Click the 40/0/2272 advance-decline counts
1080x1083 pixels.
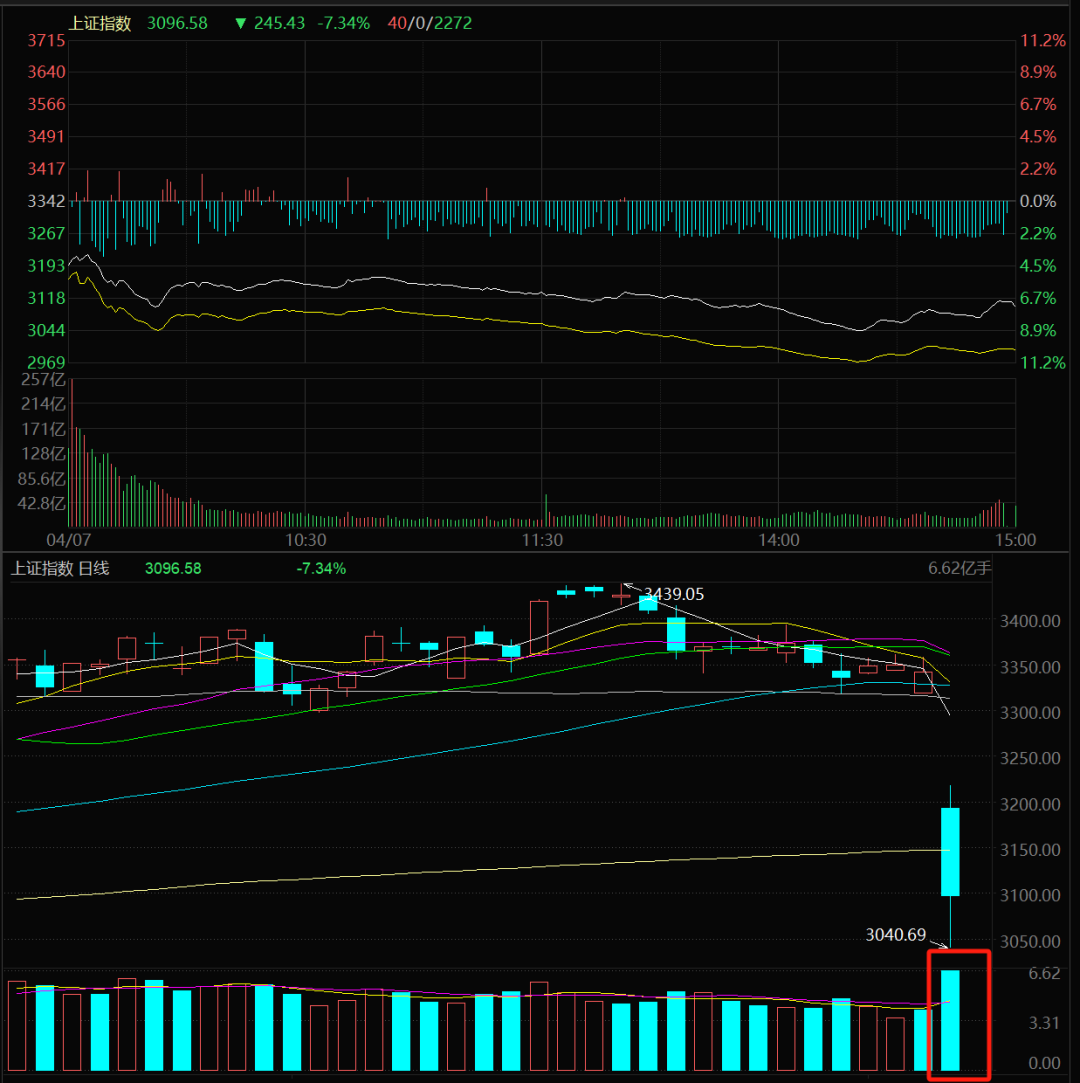click(430, 23)
